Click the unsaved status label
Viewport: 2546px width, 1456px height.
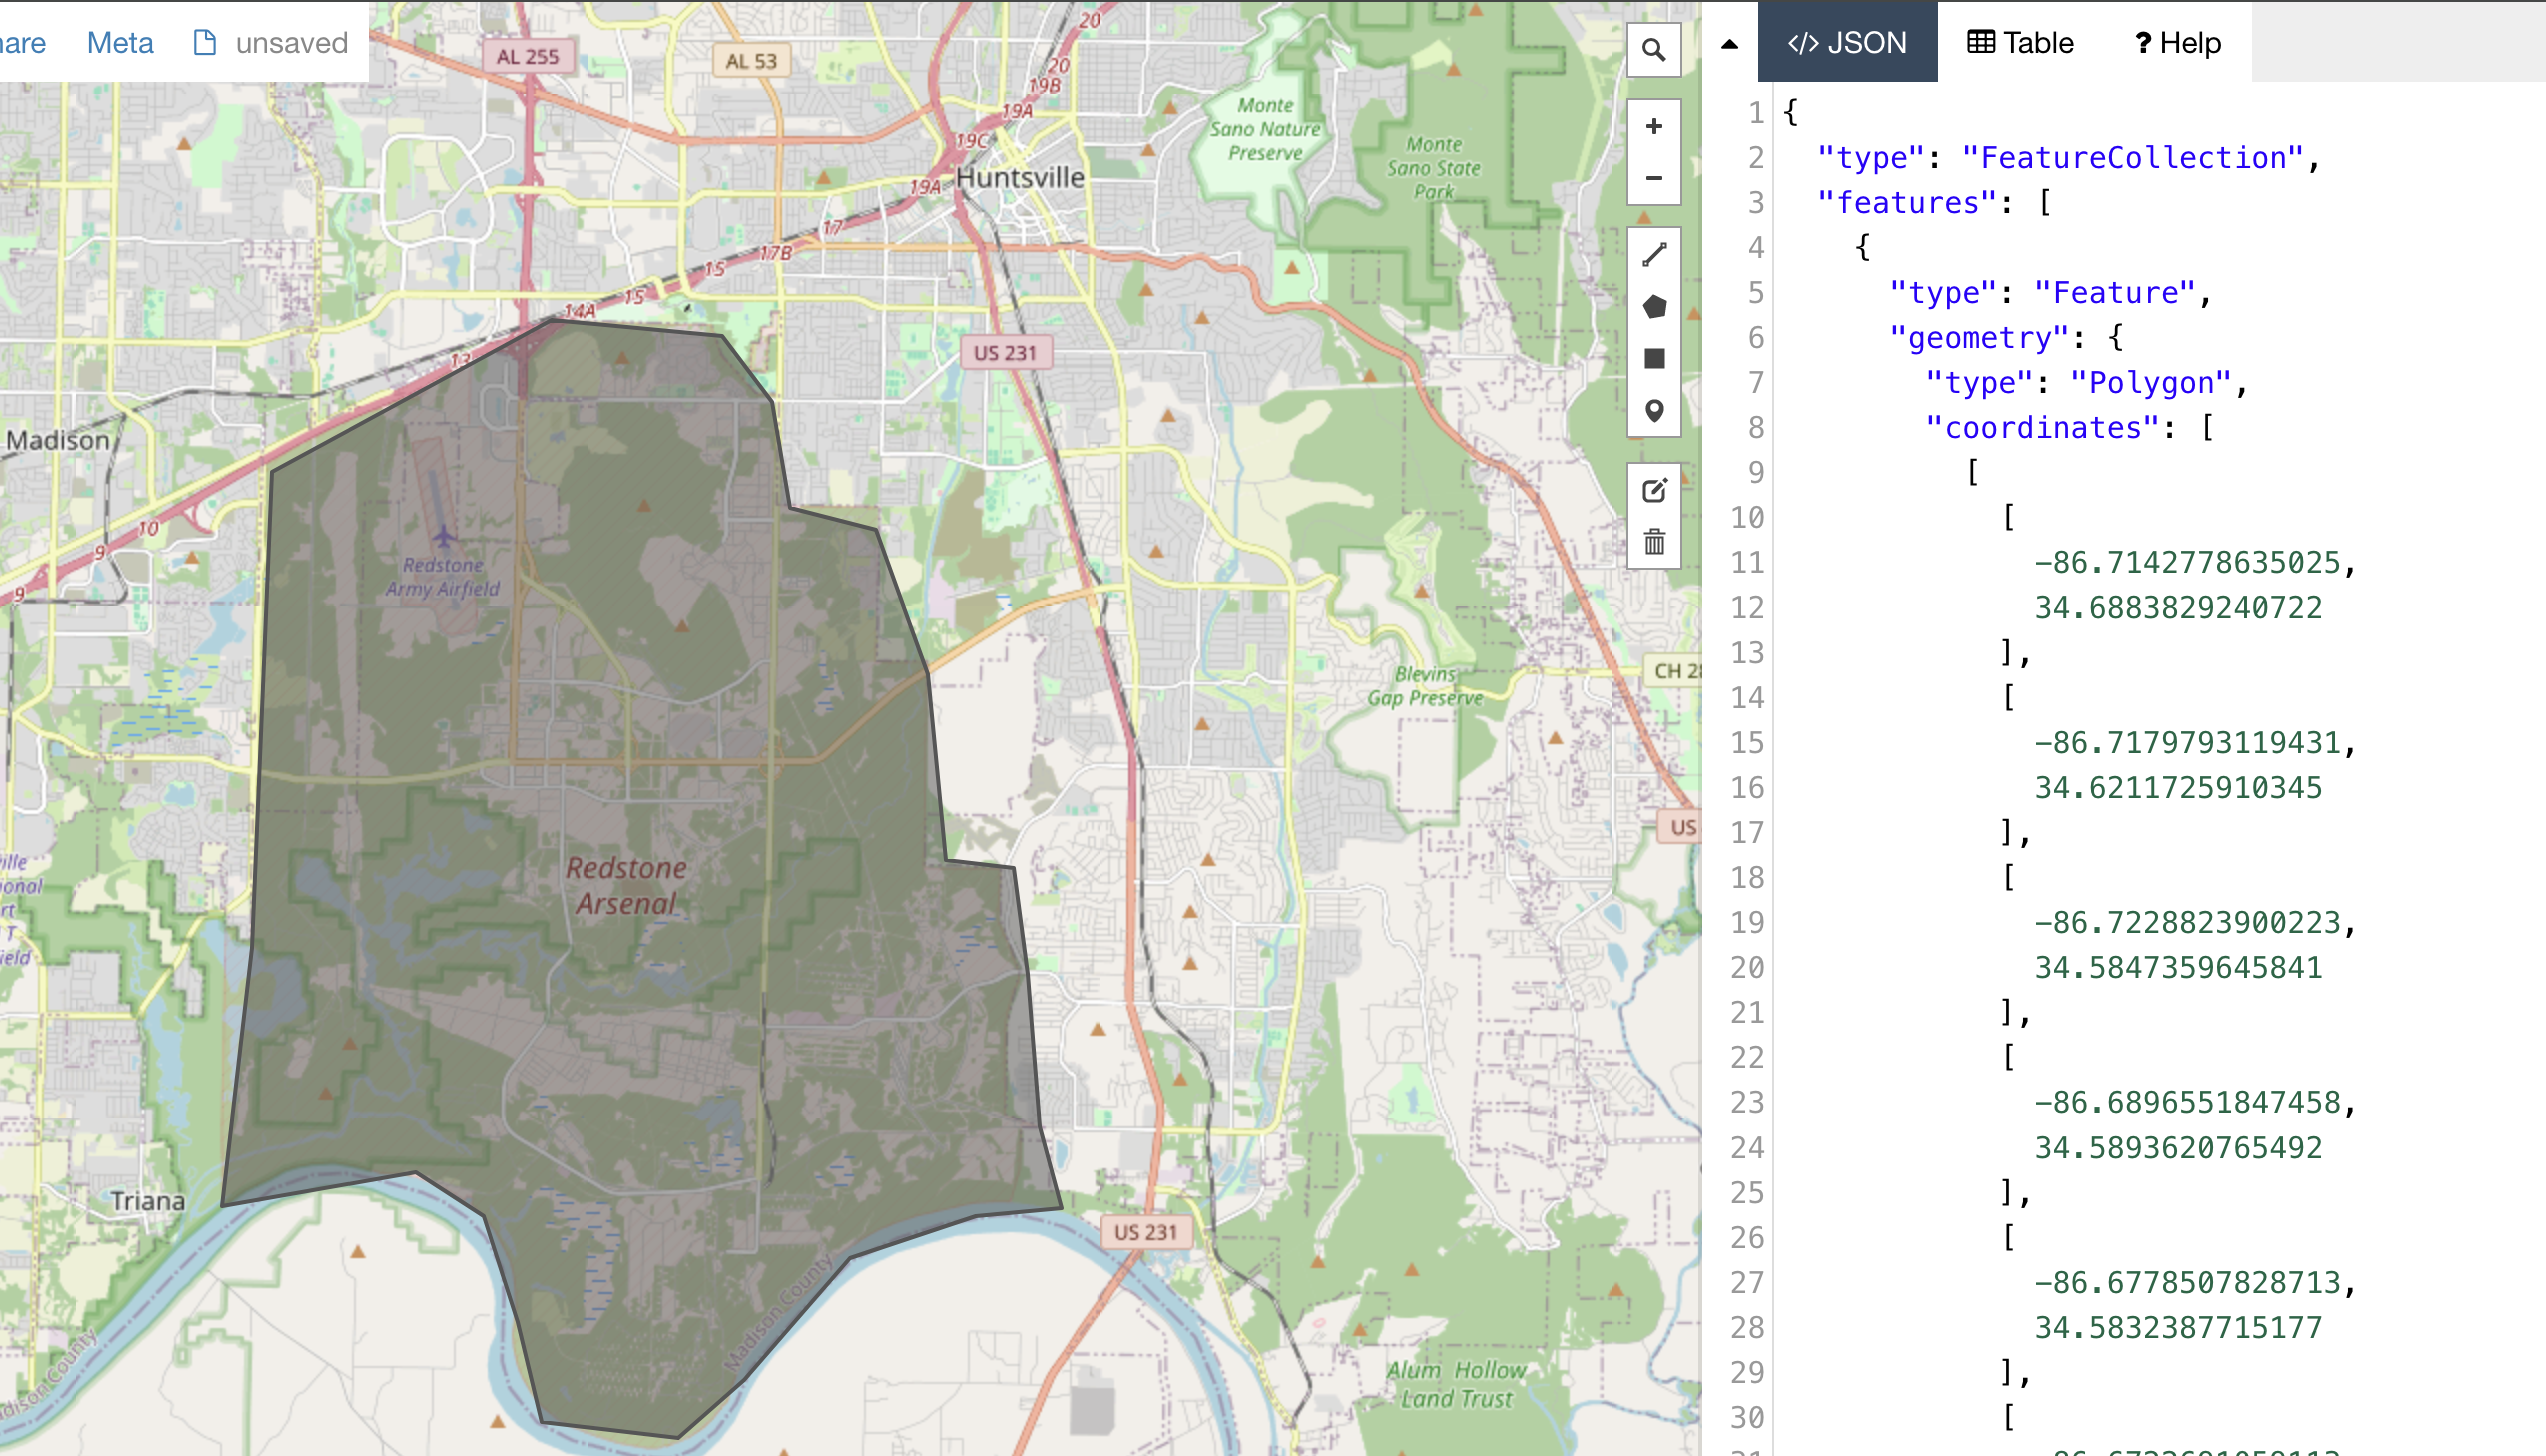pos(290,42)
